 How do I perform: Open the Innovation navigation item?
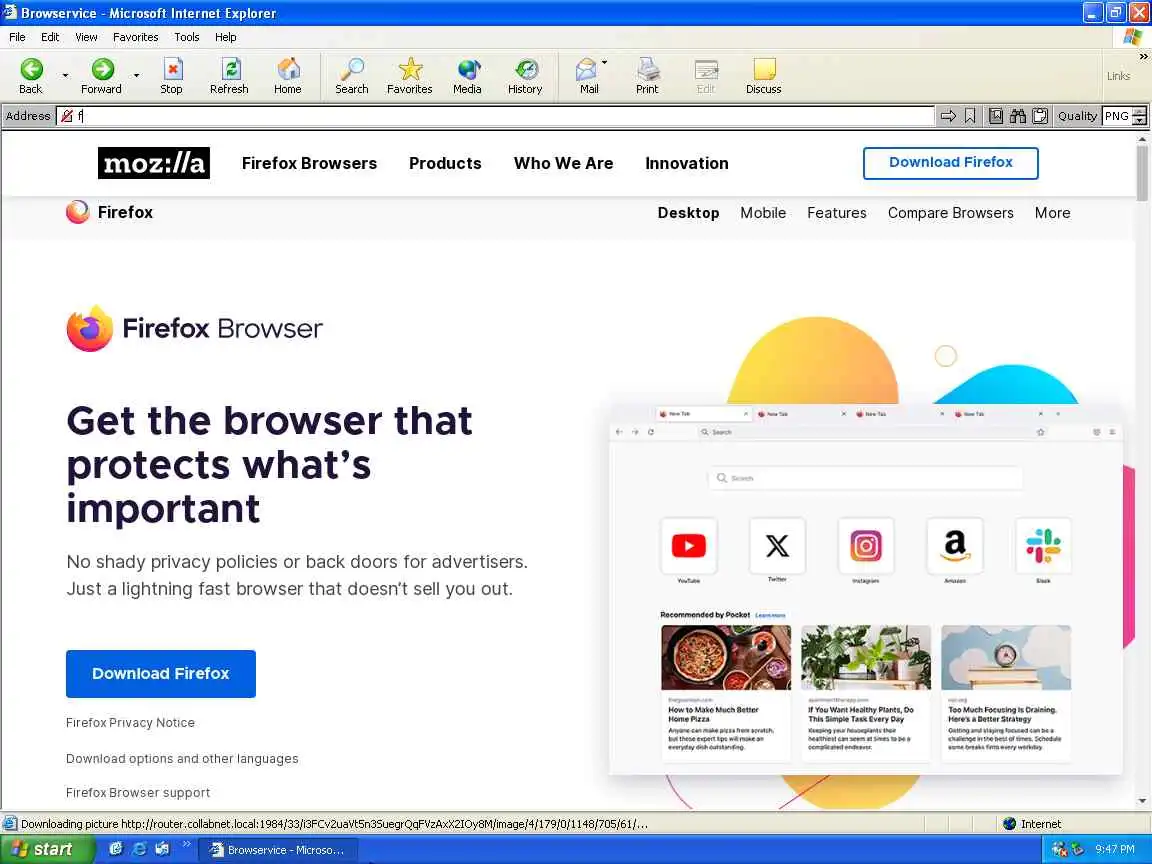pos(687,163)
